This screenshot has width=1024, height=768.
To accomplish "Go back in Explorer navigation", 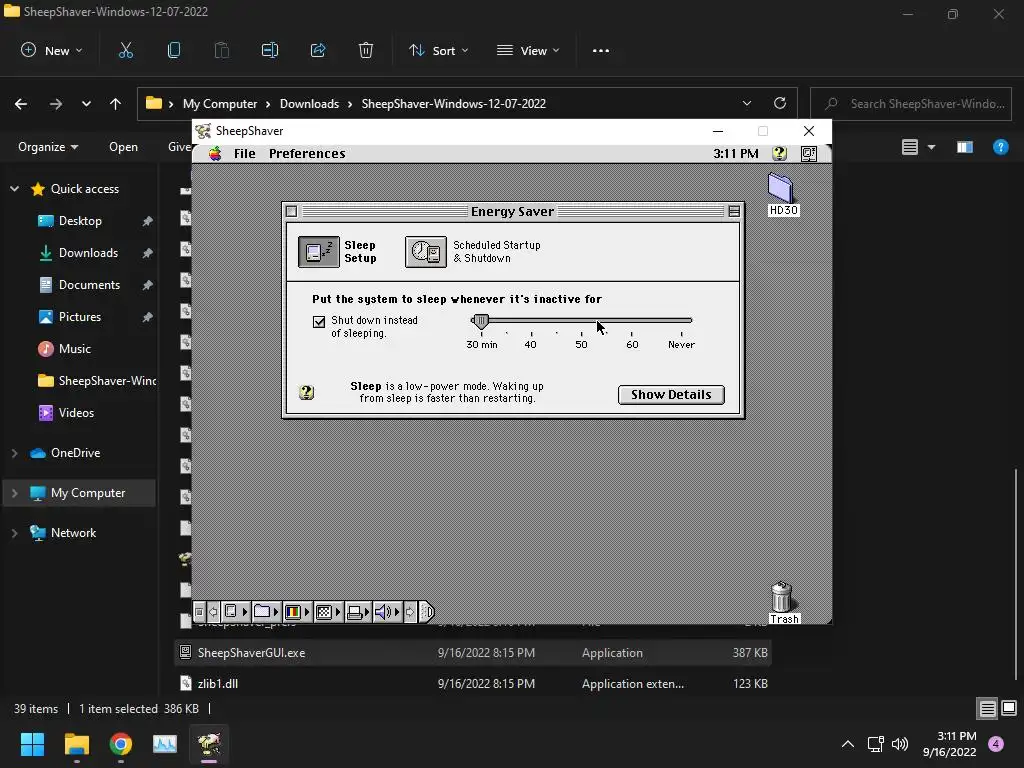I will 21,104.
